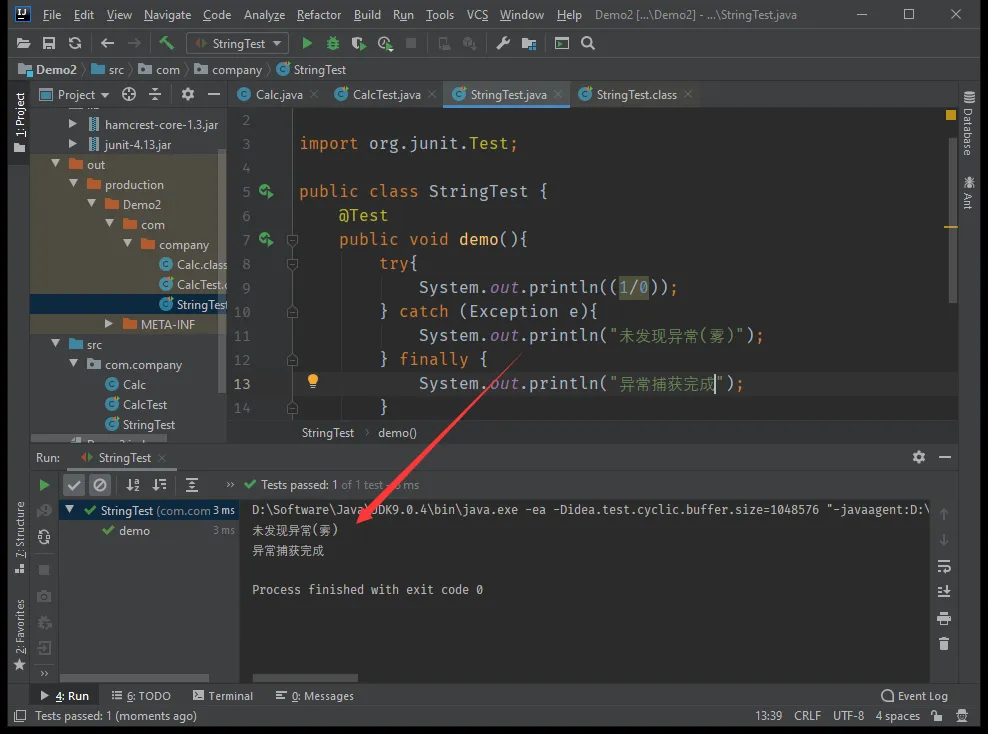Open the Refactor menu
Viewport: 988px width, 734px height.
319,15
